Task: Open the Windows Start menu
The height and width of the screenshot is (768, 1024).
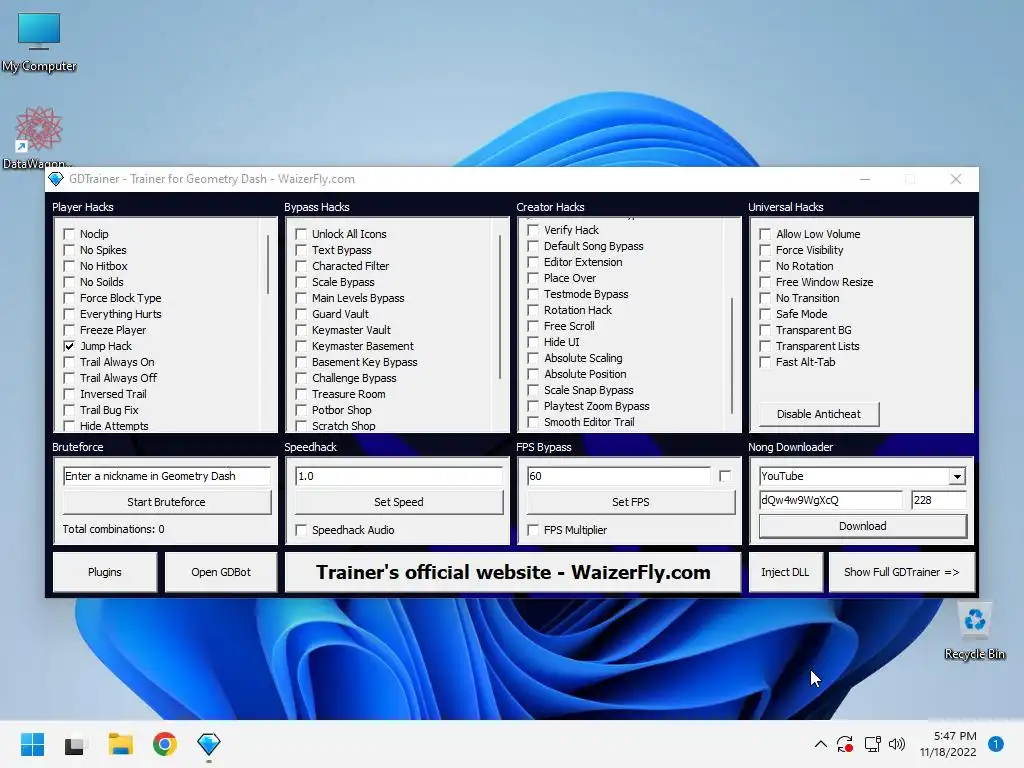Action: 32,744
